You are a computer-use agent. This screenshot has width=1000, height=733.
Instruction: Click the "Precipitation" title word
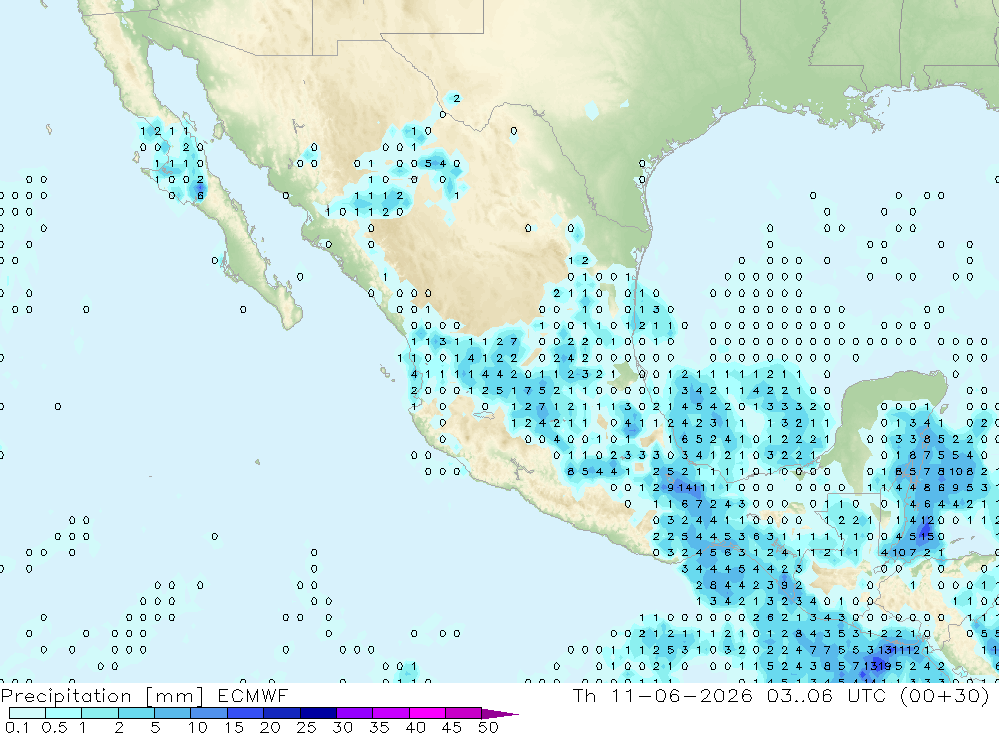[x=66, y=696]
